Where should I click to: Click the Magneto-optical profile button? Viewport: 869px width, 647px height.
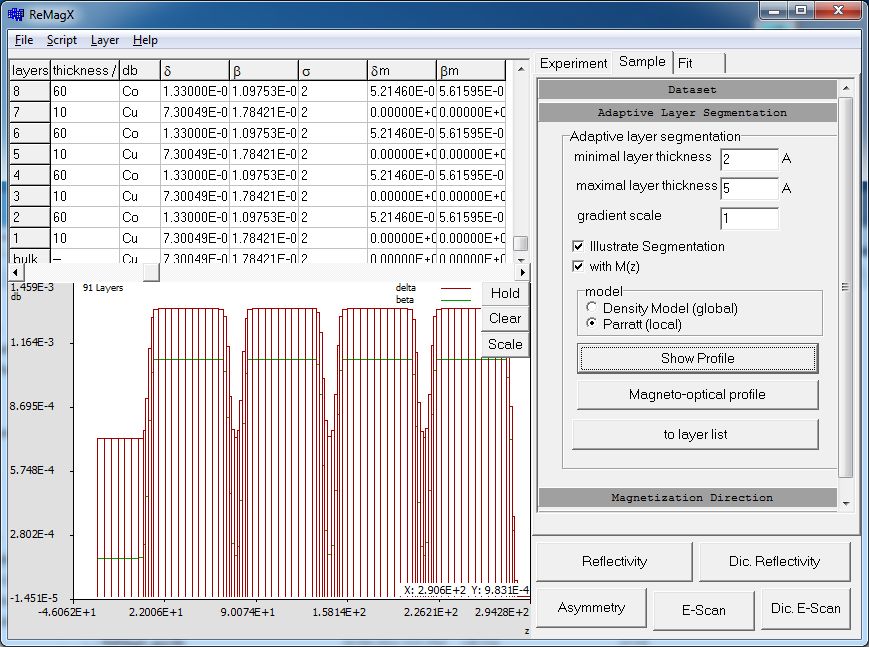[697, 394]
